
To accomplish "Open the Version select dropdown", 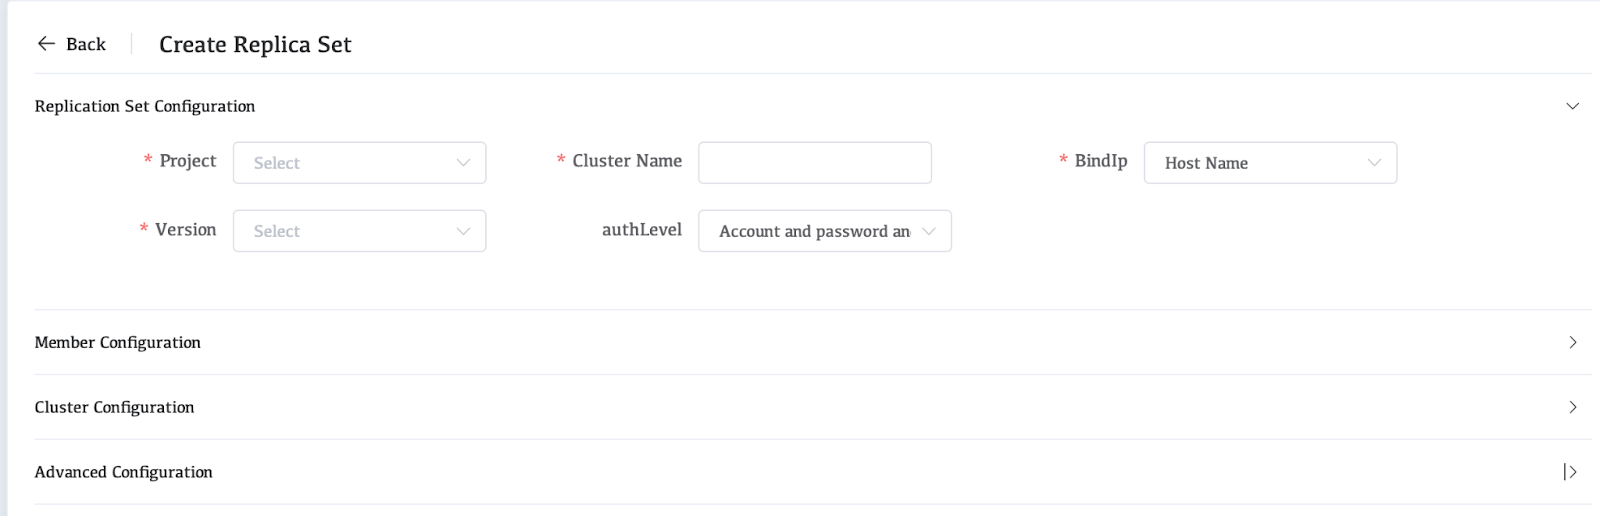I will tap(345, 231).
